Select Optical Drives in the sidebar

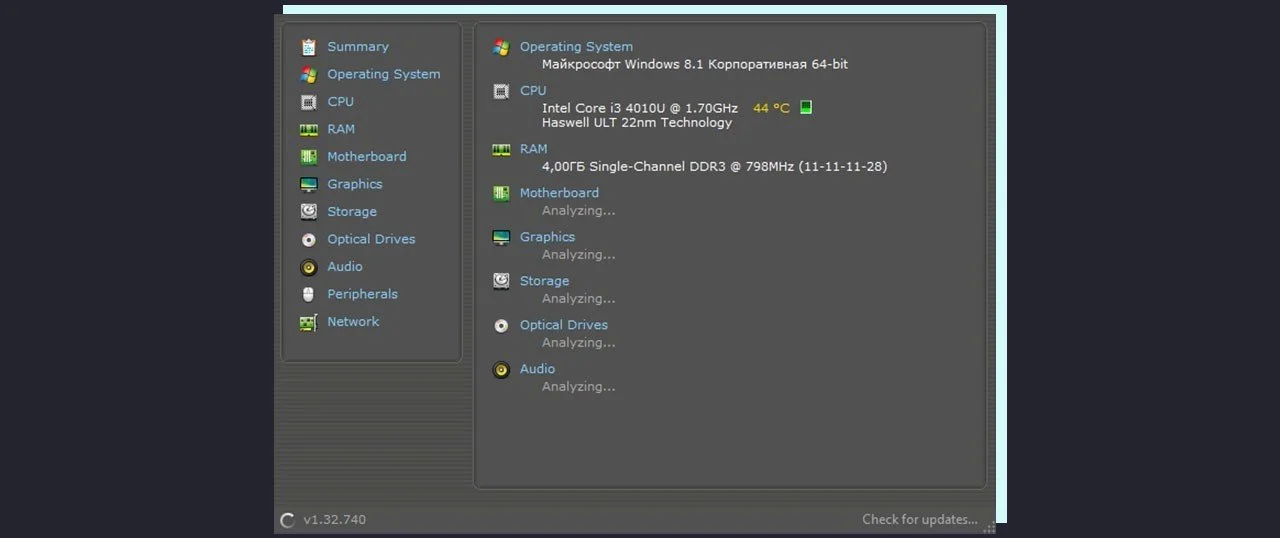tap(371, 239)
